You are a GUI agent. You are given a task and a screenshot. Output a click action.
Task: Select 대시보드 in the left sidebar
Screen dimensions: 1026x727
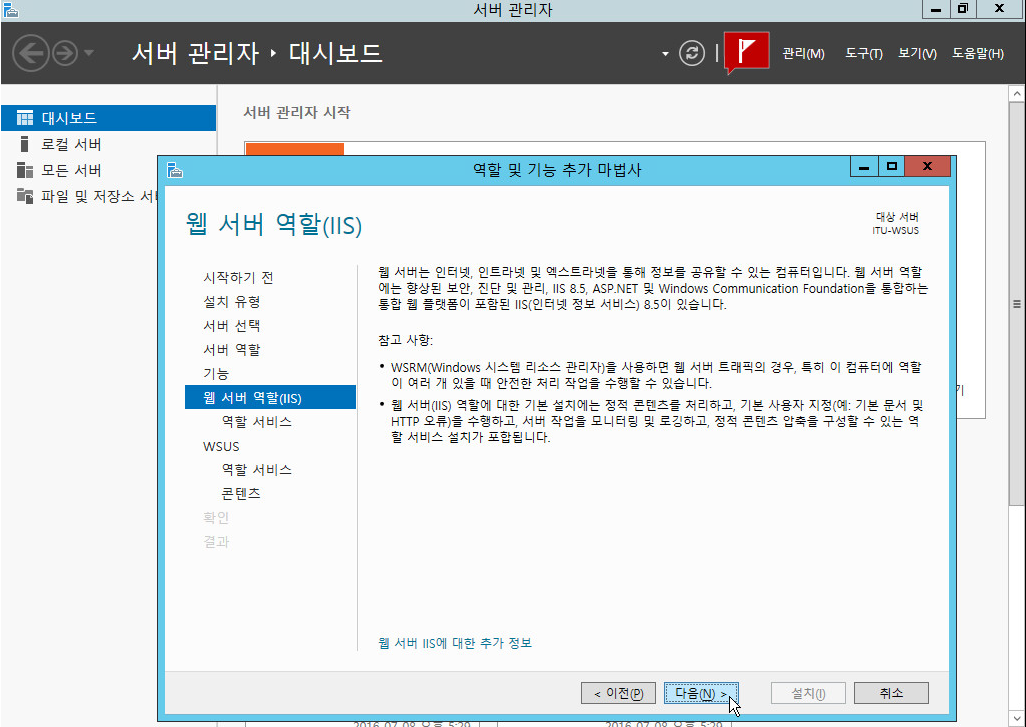click(68, 118)
